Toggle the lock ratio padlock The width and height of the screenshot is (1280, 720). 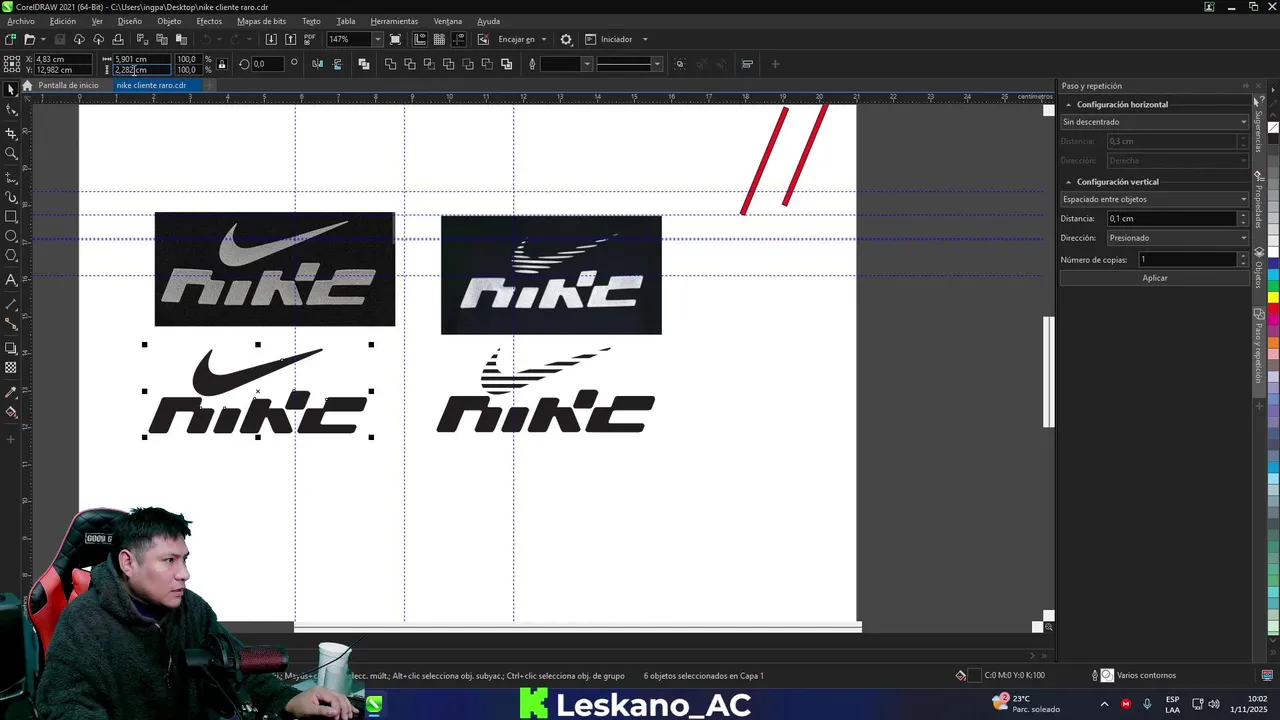pos(222,64)
